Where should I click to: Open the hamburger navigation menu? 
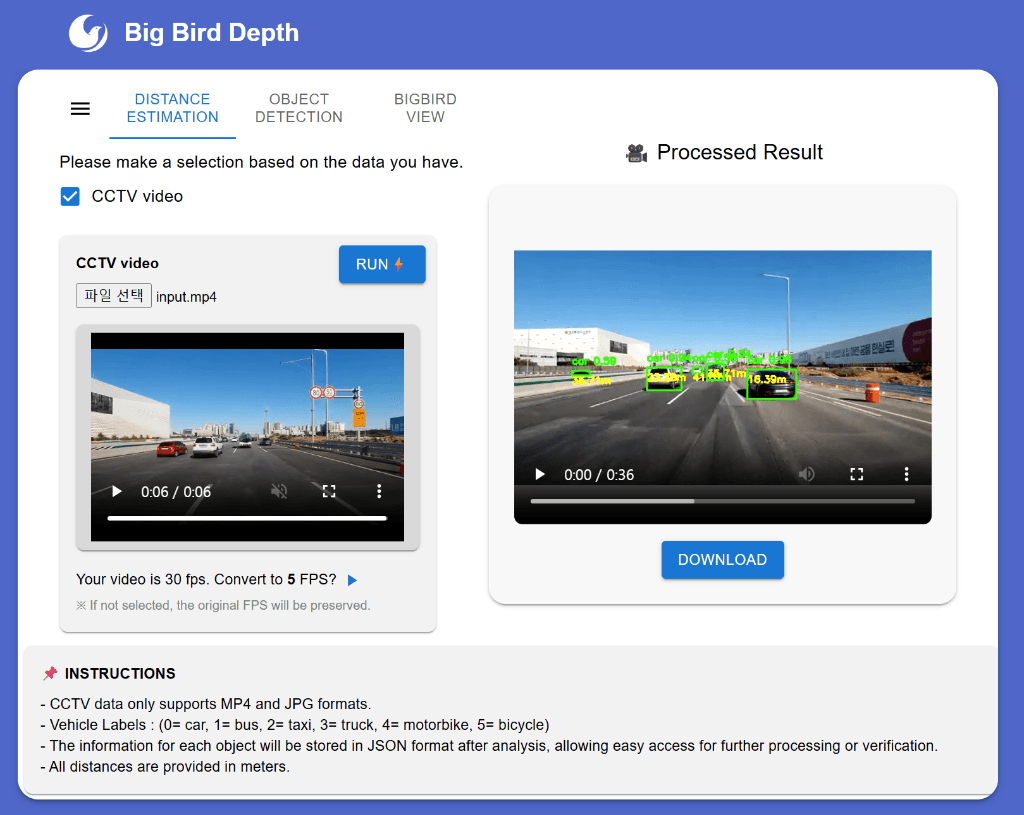coord(80,109)
